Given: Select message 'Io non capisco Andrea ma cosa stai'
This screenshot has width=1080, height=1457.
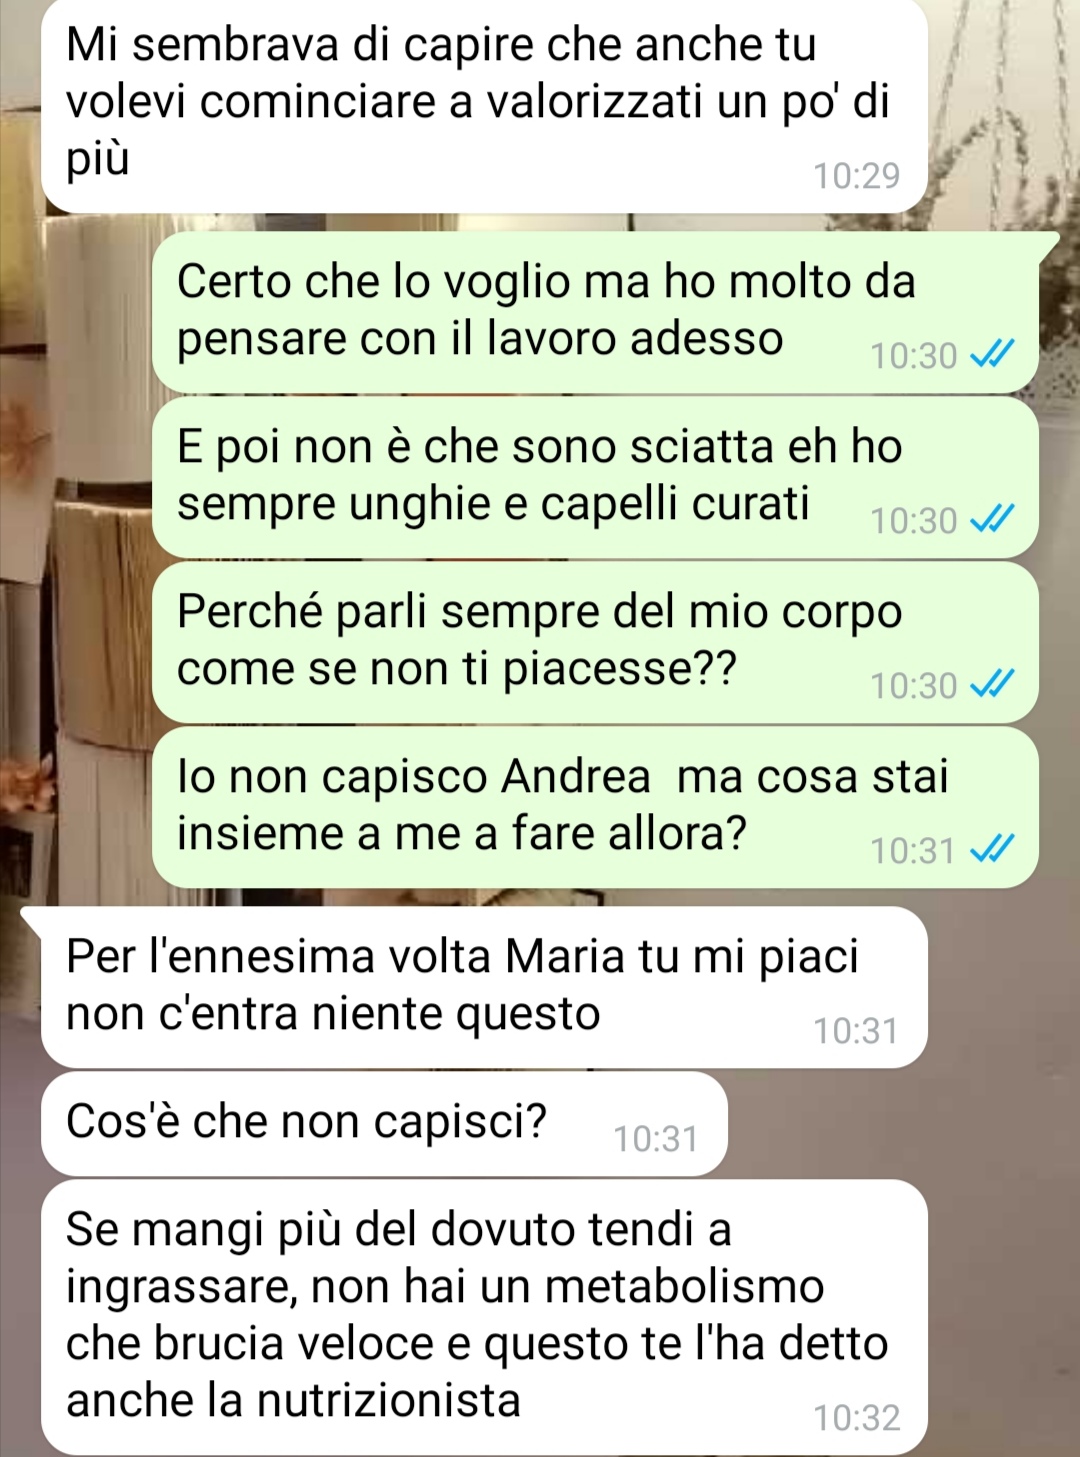Looking at the screenshot, I should tap(596, 807).
